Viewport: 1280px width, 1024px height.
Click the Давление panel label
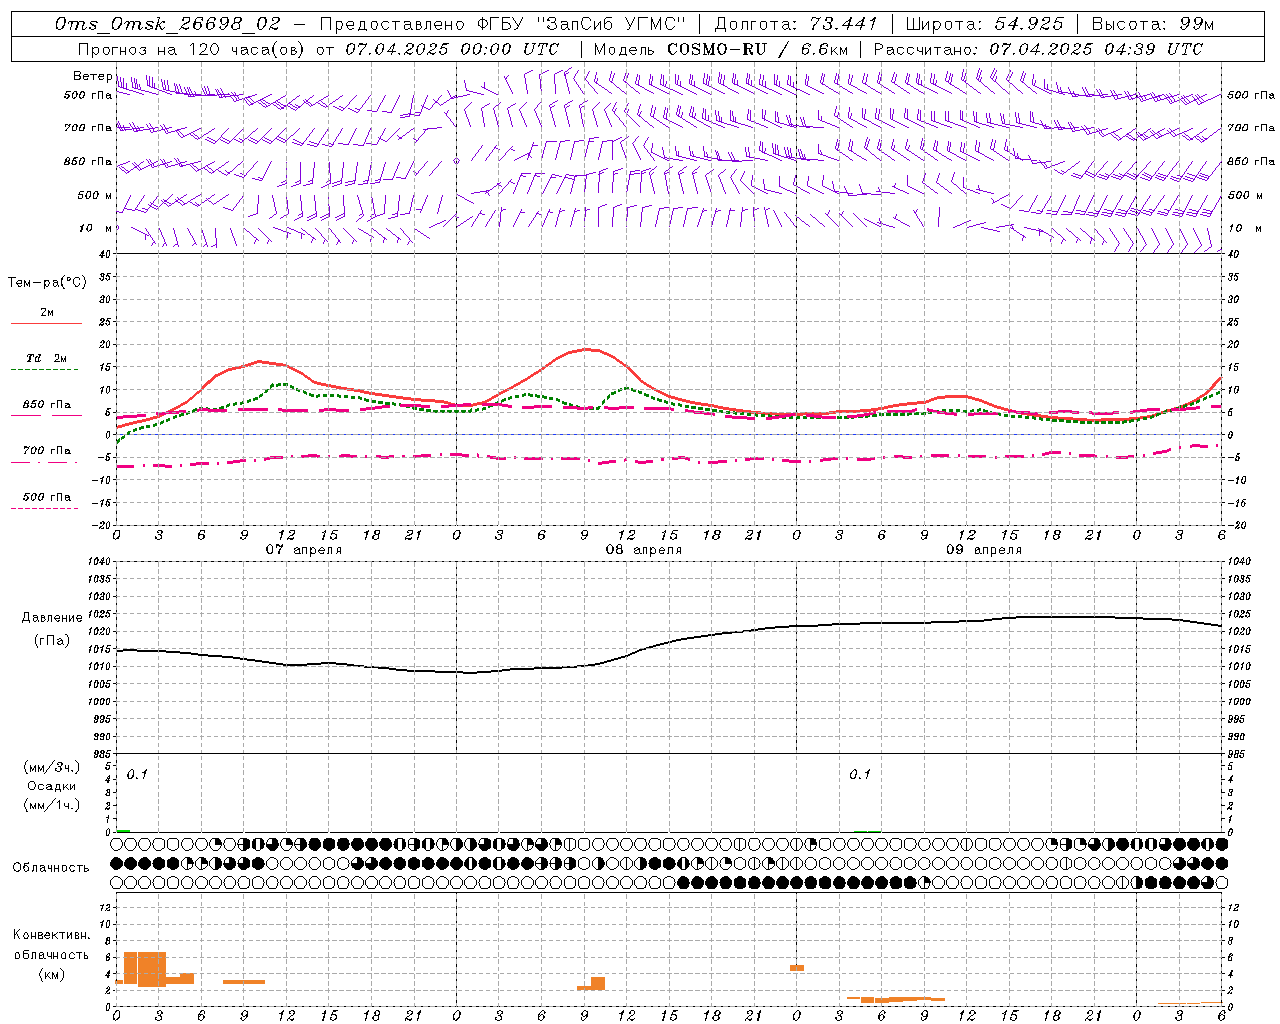pyautogui.click(x=52, y=617)
